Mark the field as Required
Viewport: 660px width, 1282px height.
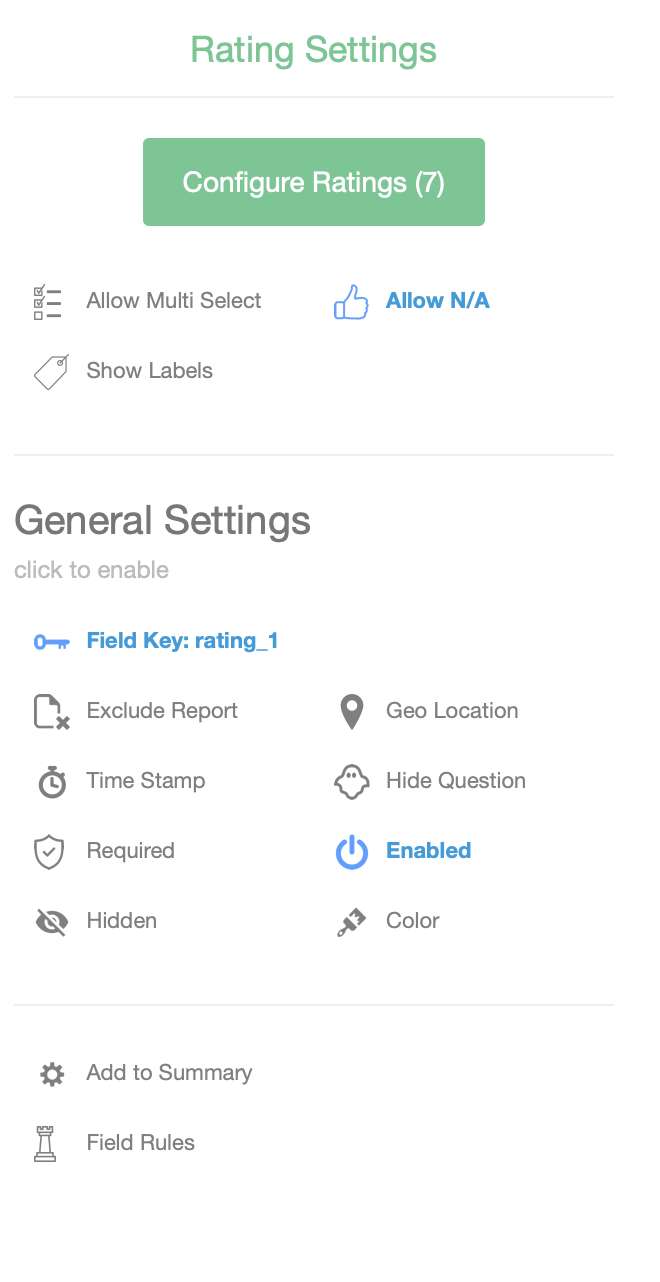(x=130, y=851)
